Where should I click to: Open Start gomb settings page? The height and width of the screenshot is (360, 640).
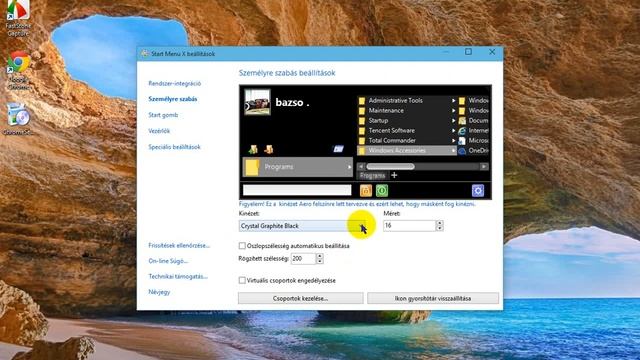click(163, 115)
